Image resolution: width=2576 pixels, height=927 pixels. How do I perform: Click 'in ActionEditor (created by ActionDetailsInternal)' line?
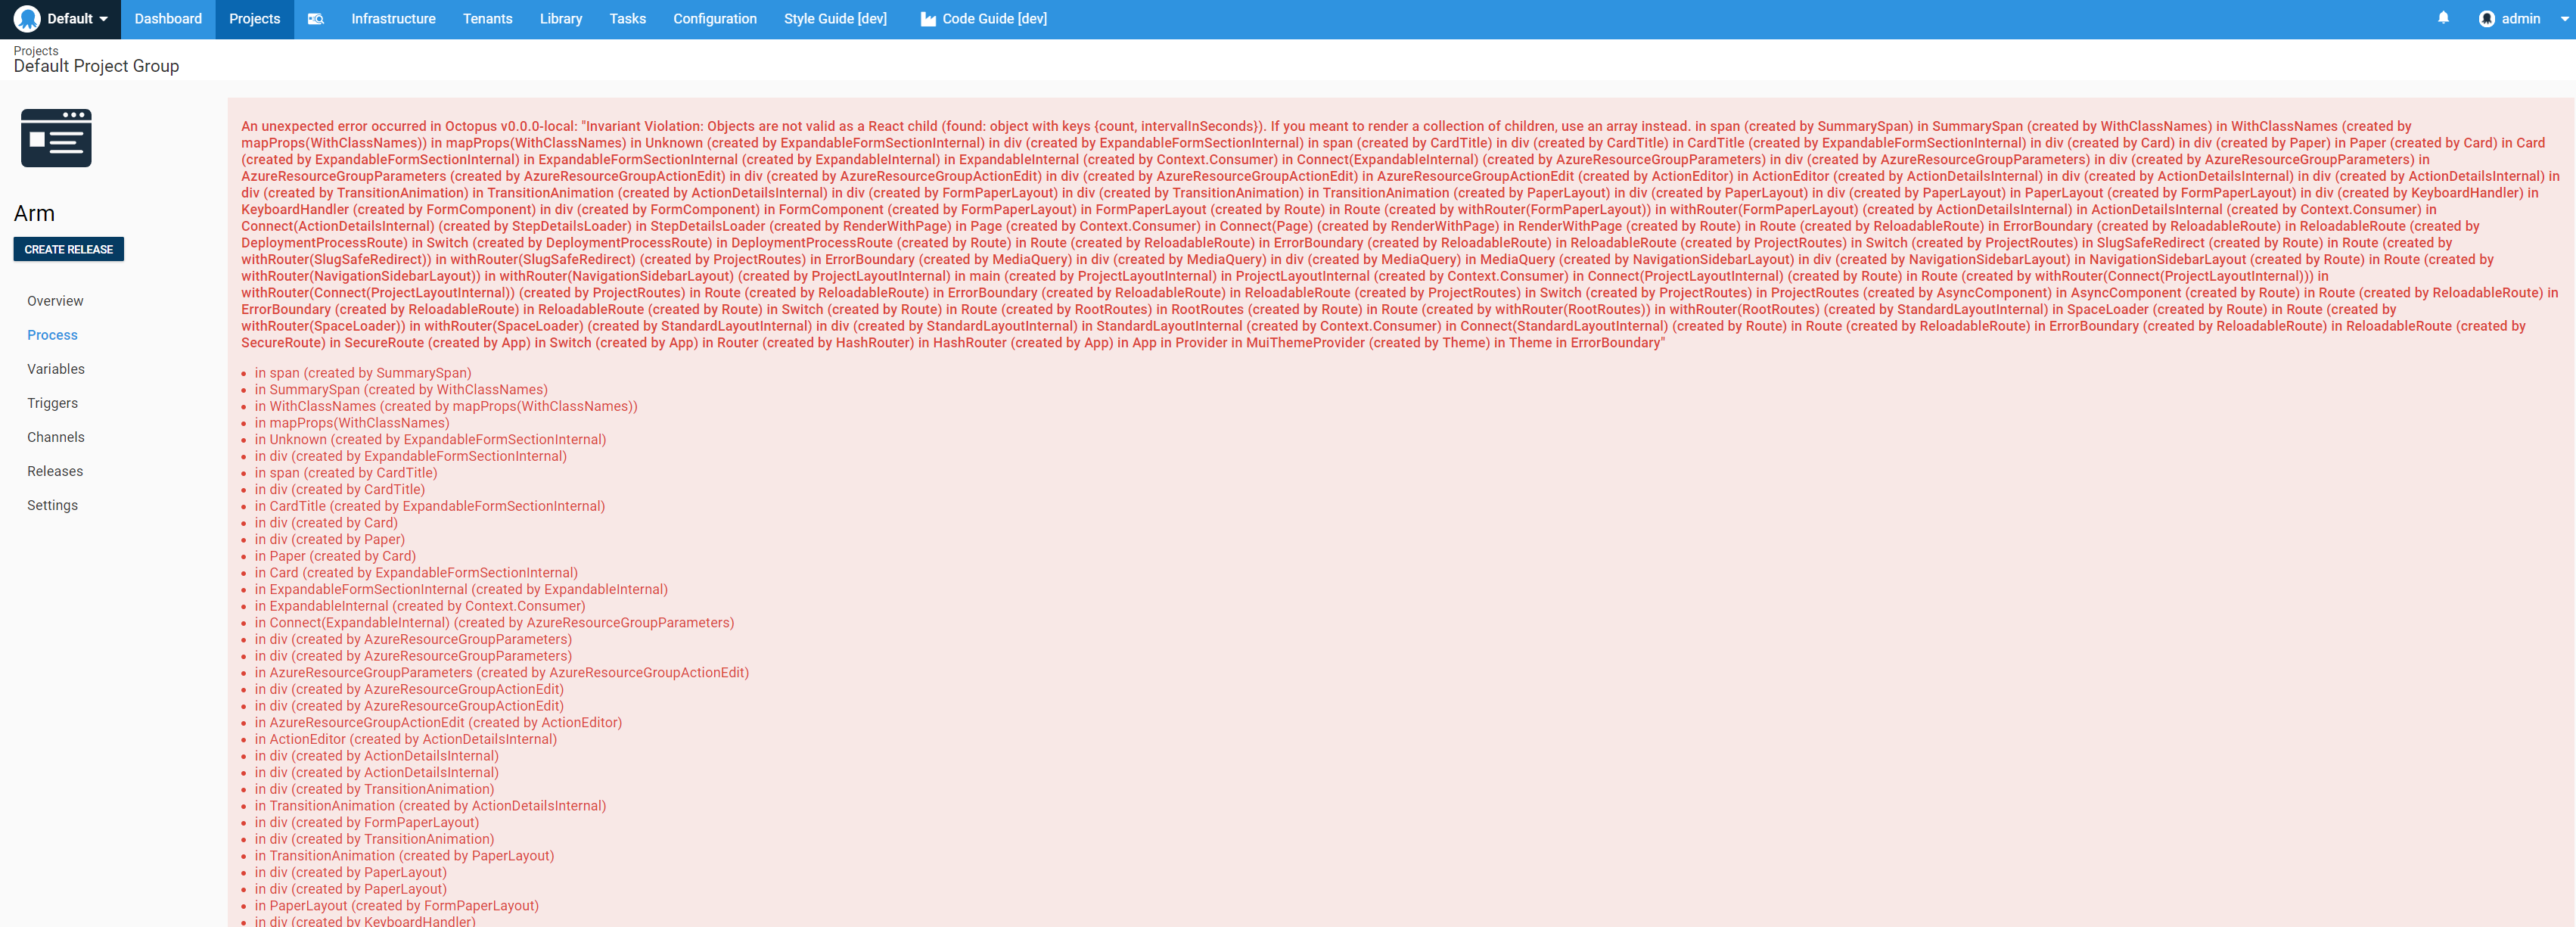[x=405, y=740]
